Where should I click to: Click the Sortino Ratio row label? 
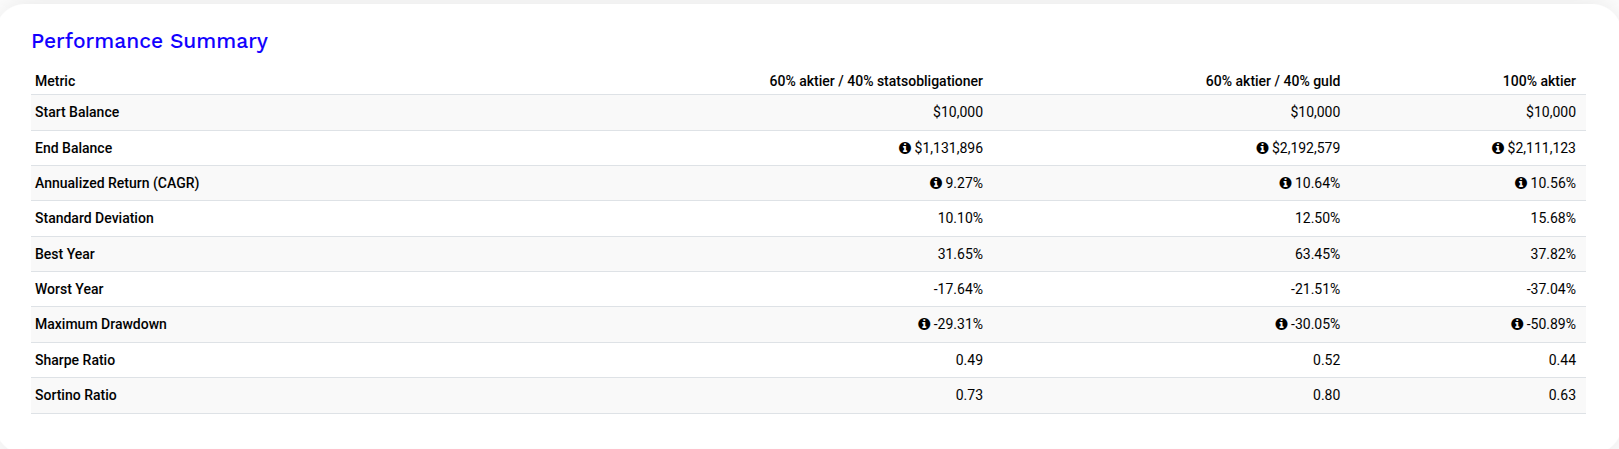tap(76, 395)
